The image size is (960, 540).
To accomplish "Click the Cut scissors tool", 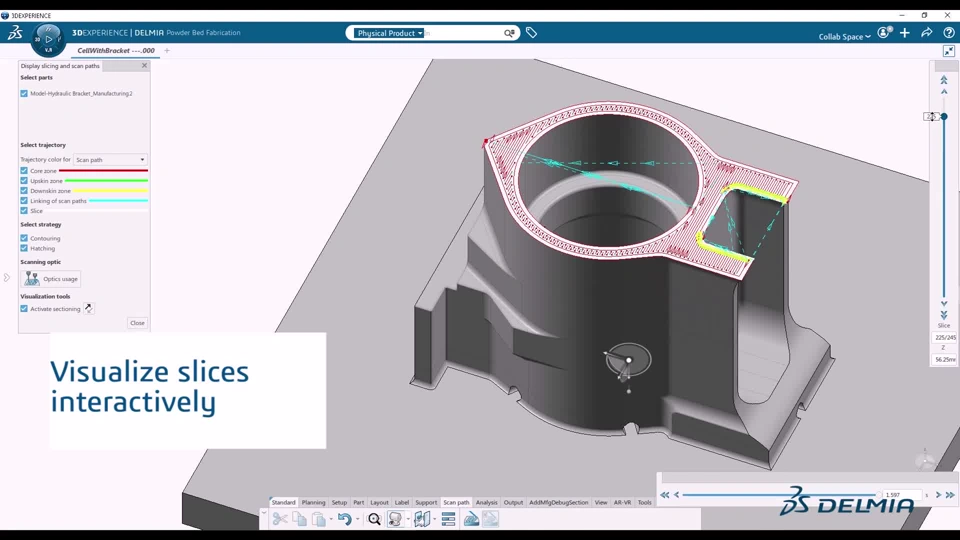I will (x=280, y=519).
